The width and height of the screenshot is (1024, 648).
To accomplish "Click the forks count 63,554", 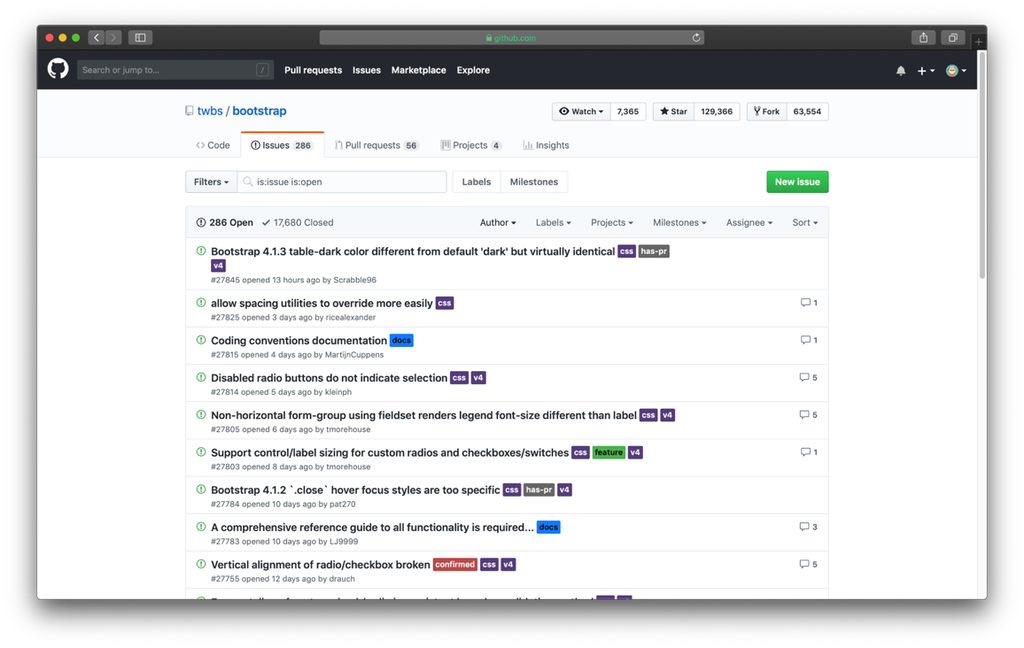I will pyautogui.click(x=807, y=111).
